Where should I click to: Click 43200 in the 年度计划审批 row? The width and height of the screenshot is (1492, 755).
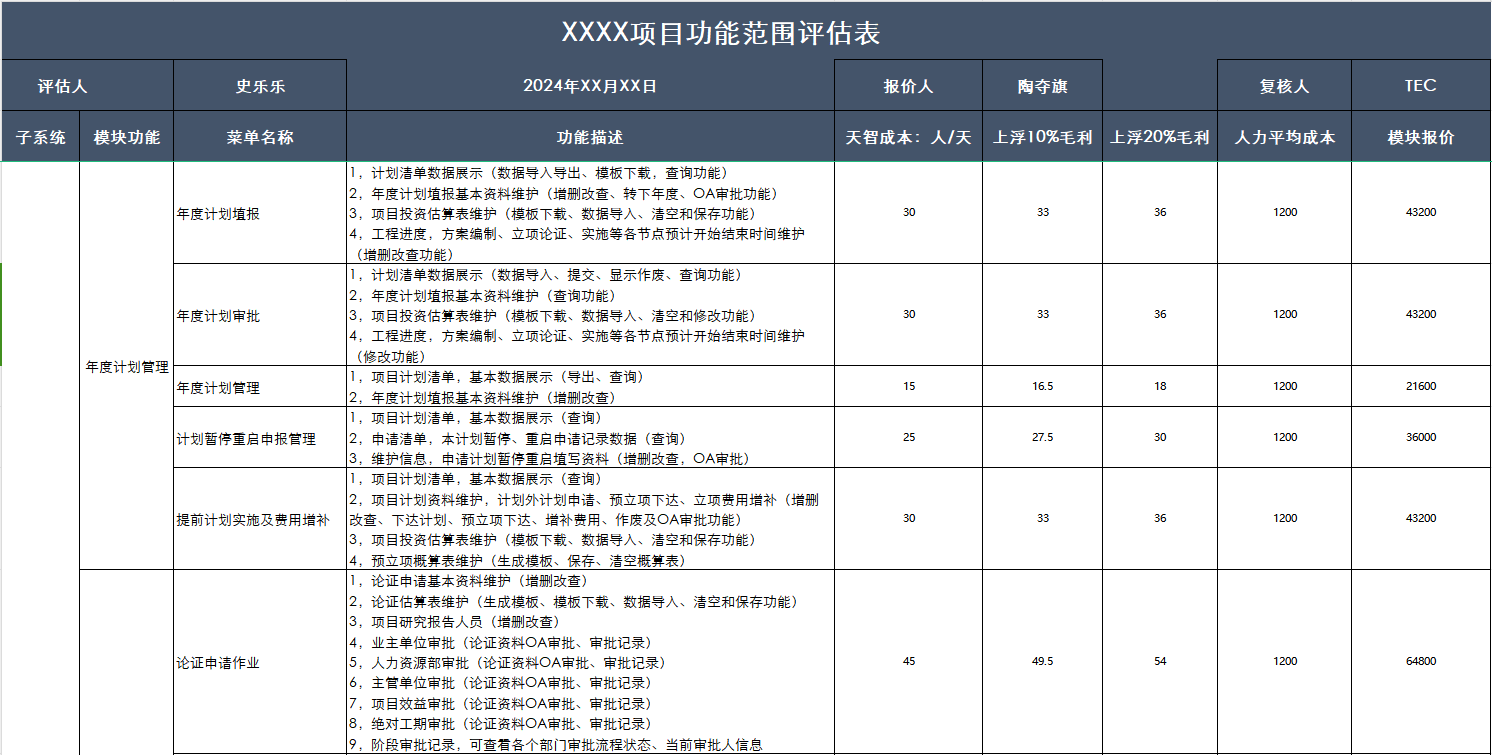(1420, 314)
